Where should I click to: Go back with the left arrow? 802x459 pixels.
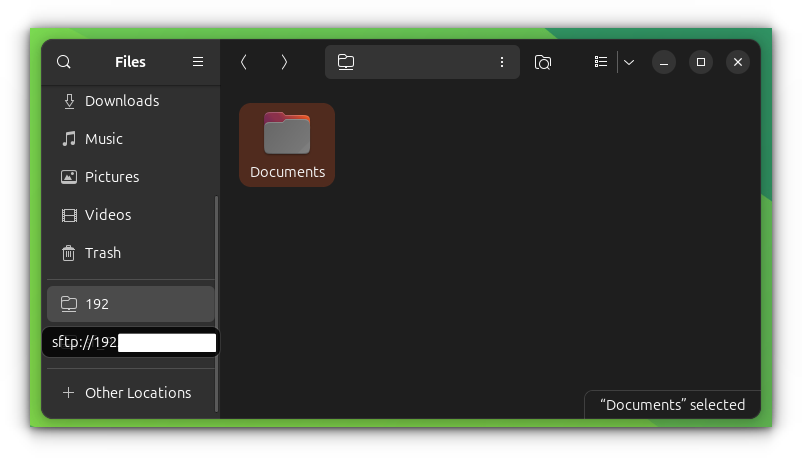(243, 62)
